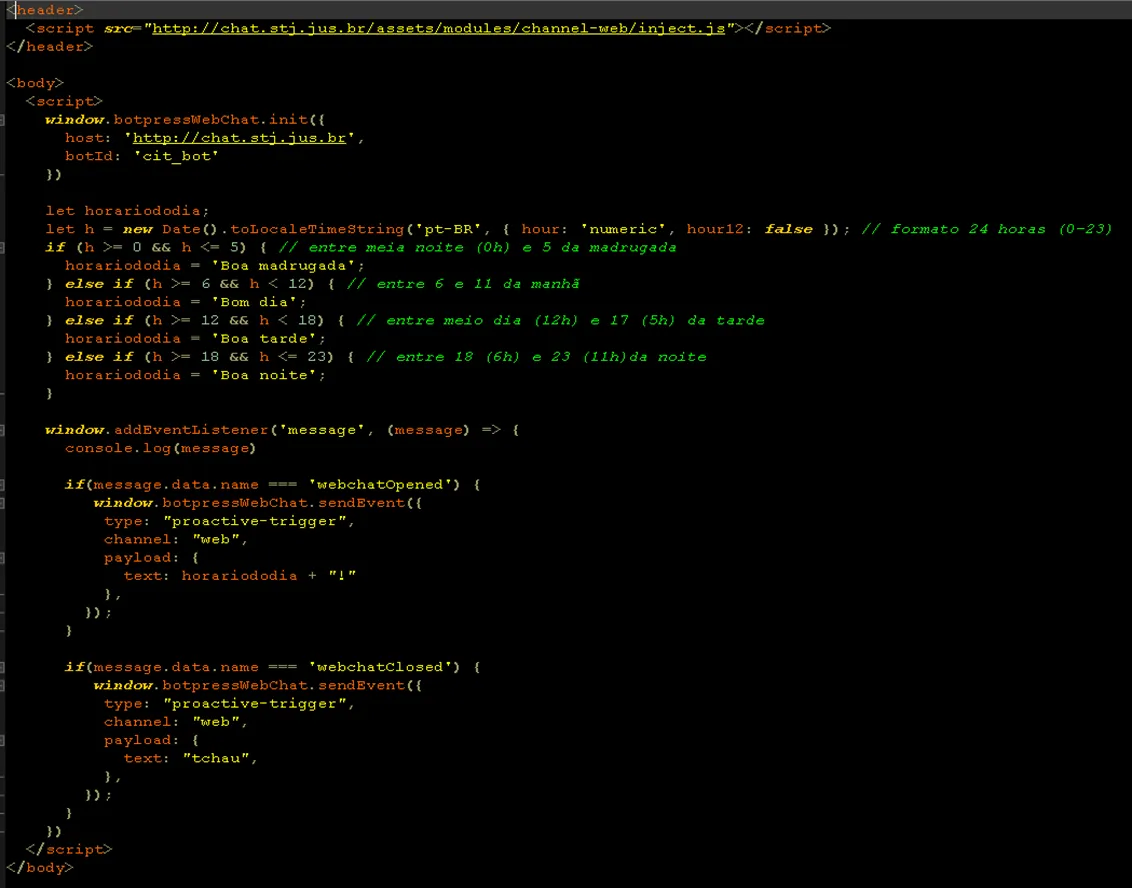Click the 'horariododia + "!"' expression
This screenshot has width=1132, height=888.
tap(269, 576)
